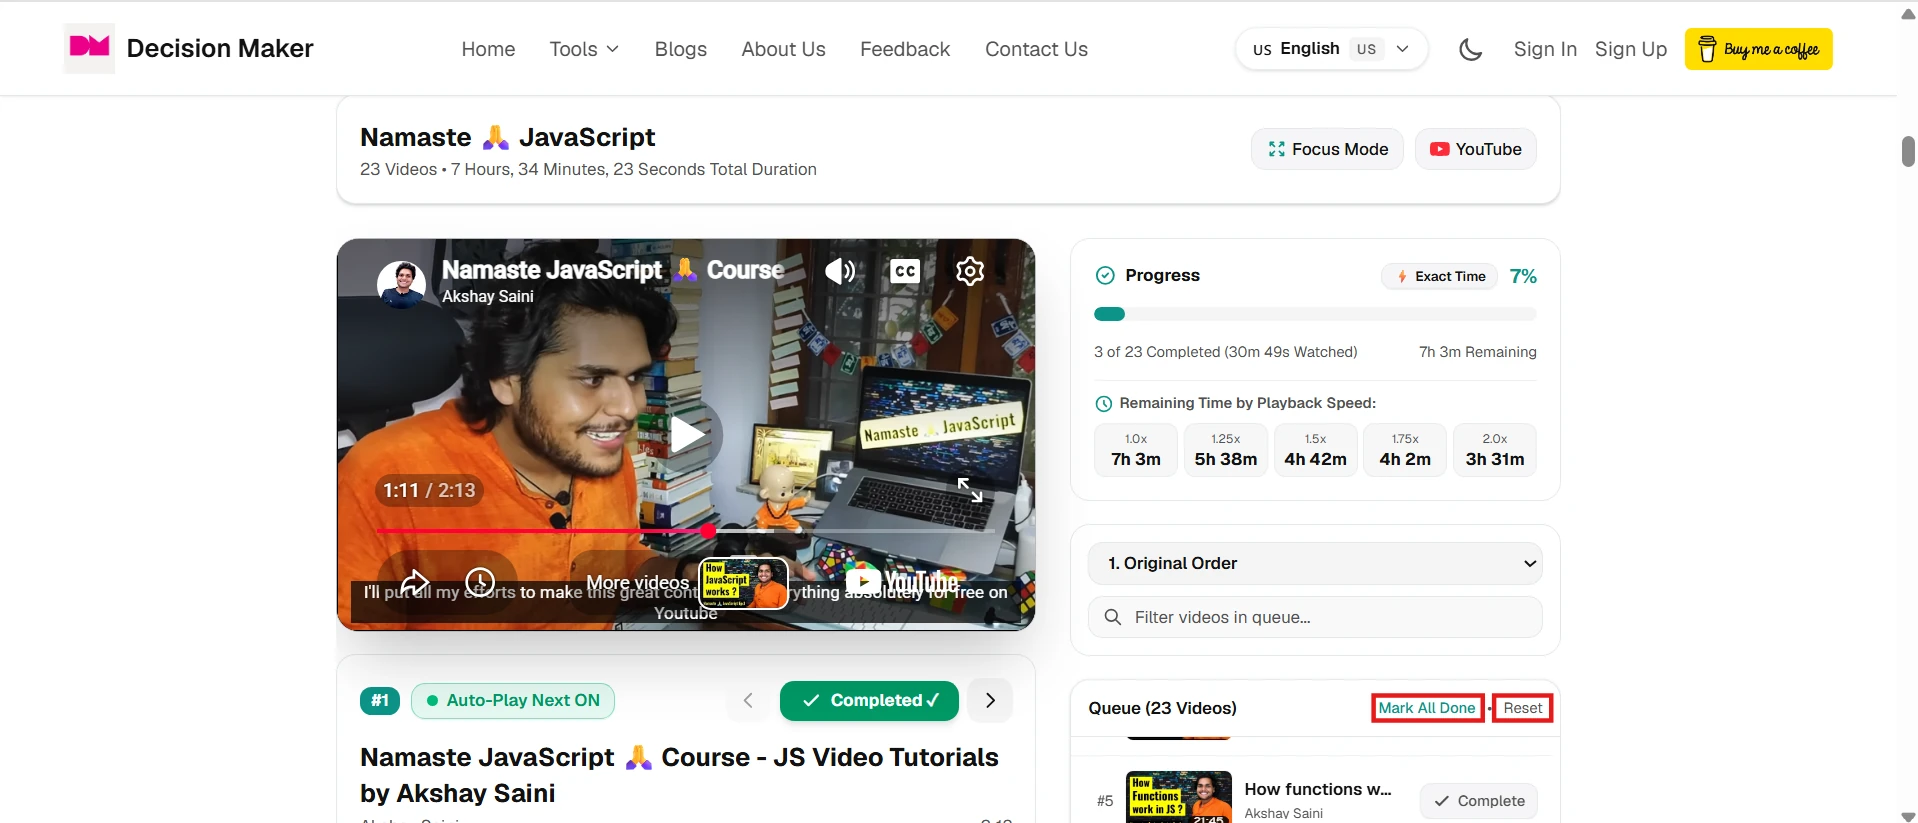Open the Original Order sort dropdown

tap(1315, 564)
